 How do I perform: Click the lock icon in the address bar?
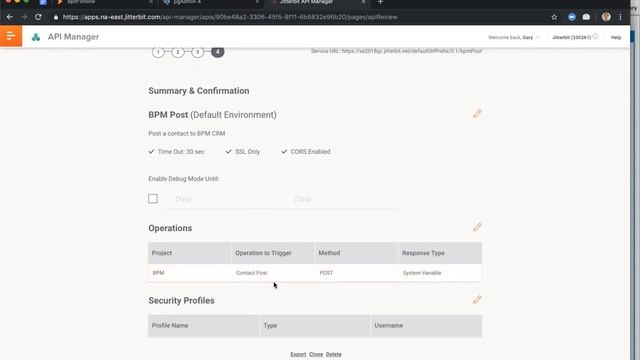56,17
